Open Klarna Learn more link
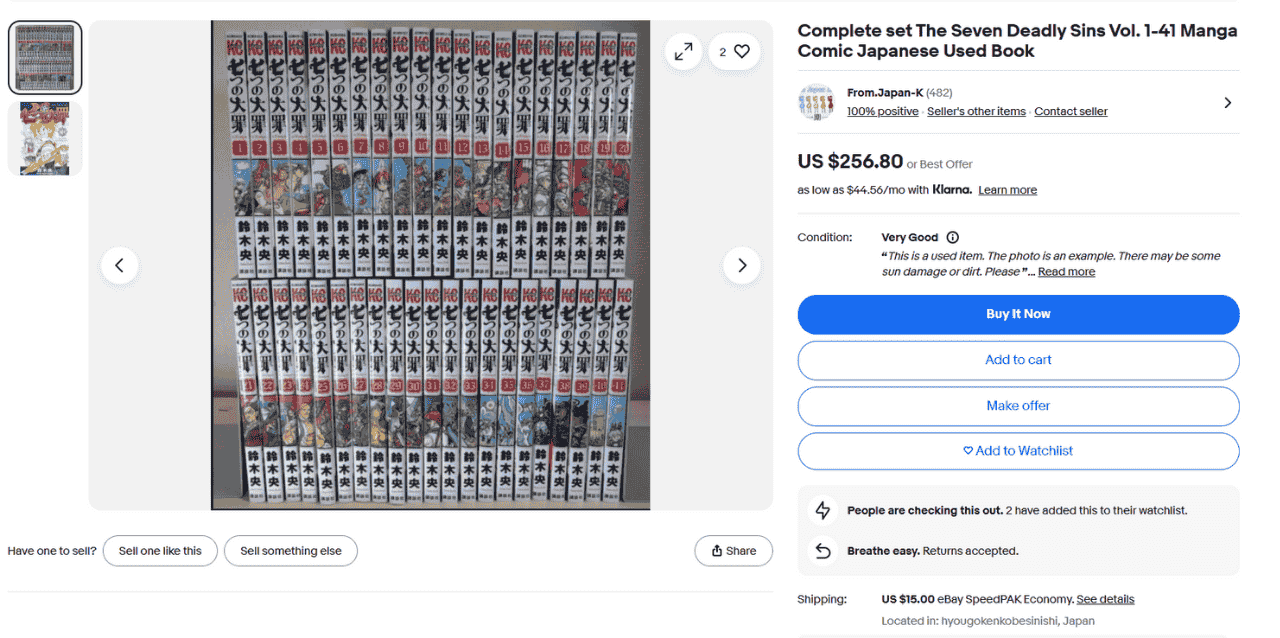Image resolution: width=1280 pixels, height=638 pixels. pos(1007,190)
